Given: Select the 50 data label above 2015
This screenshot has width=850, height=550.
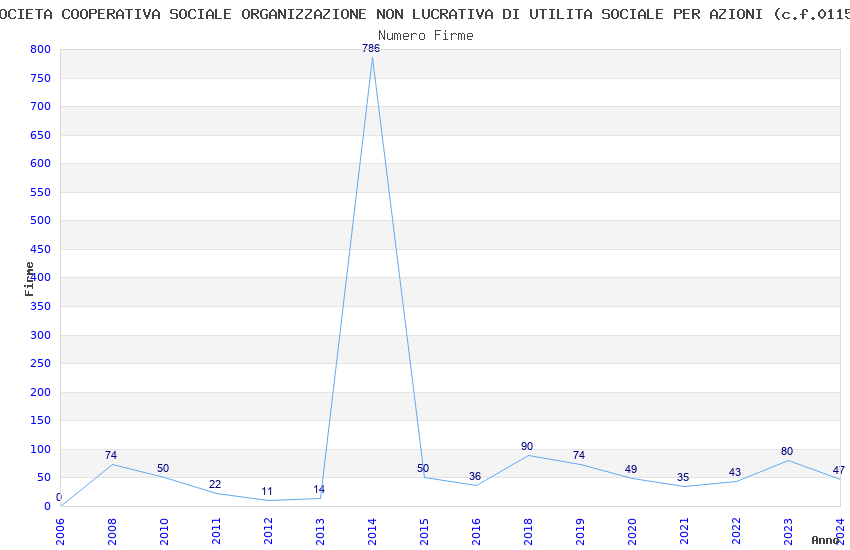Looking at the screenshot, I should tap(423, 468).
